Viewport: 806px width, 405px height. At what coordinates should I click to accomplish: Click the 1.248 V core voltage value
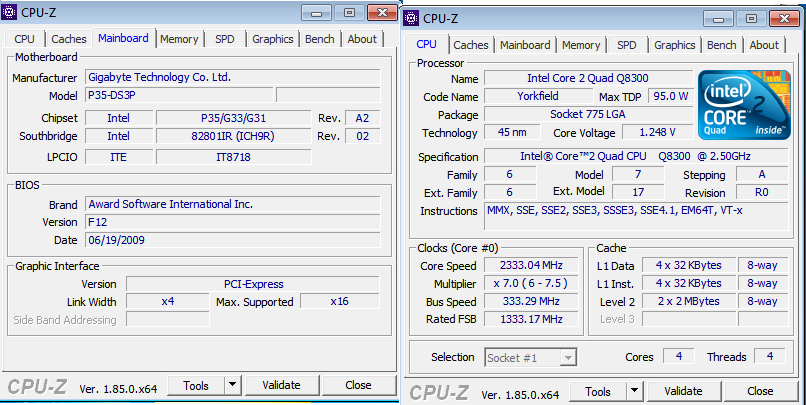[657, 132]
